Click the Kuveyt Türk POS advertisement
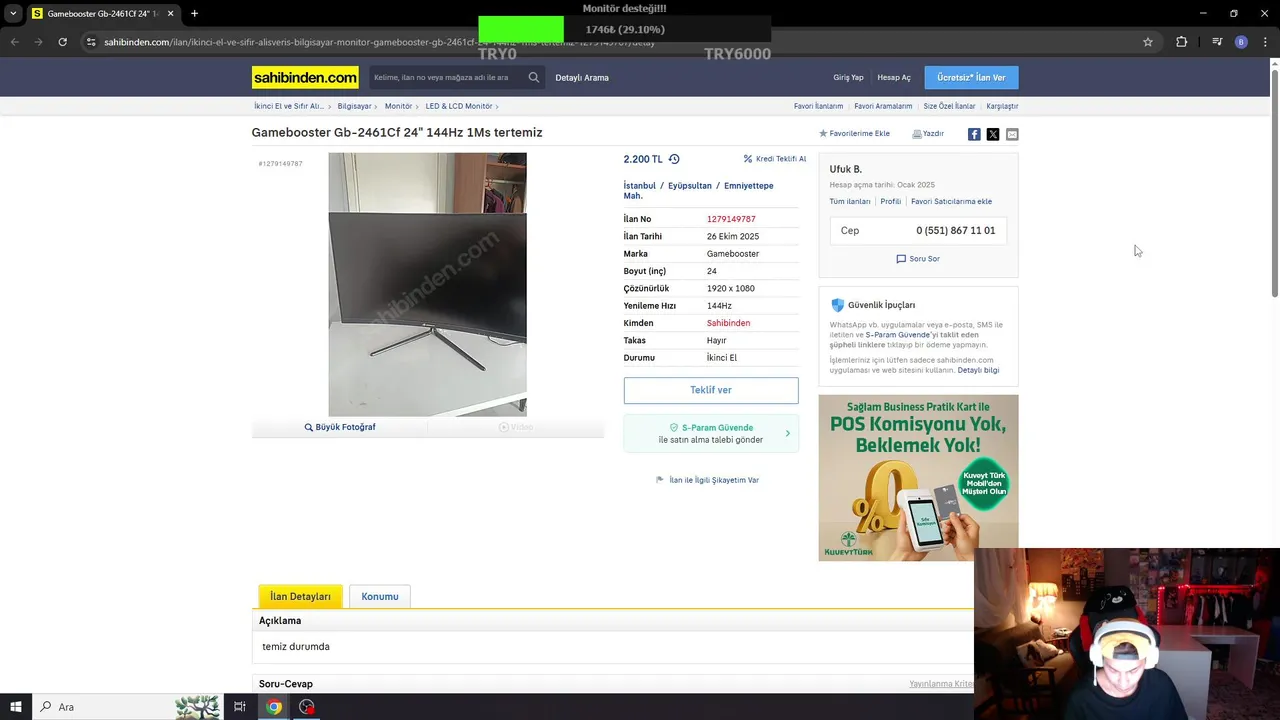This screenshot has width=1280, height=720. 918,477
